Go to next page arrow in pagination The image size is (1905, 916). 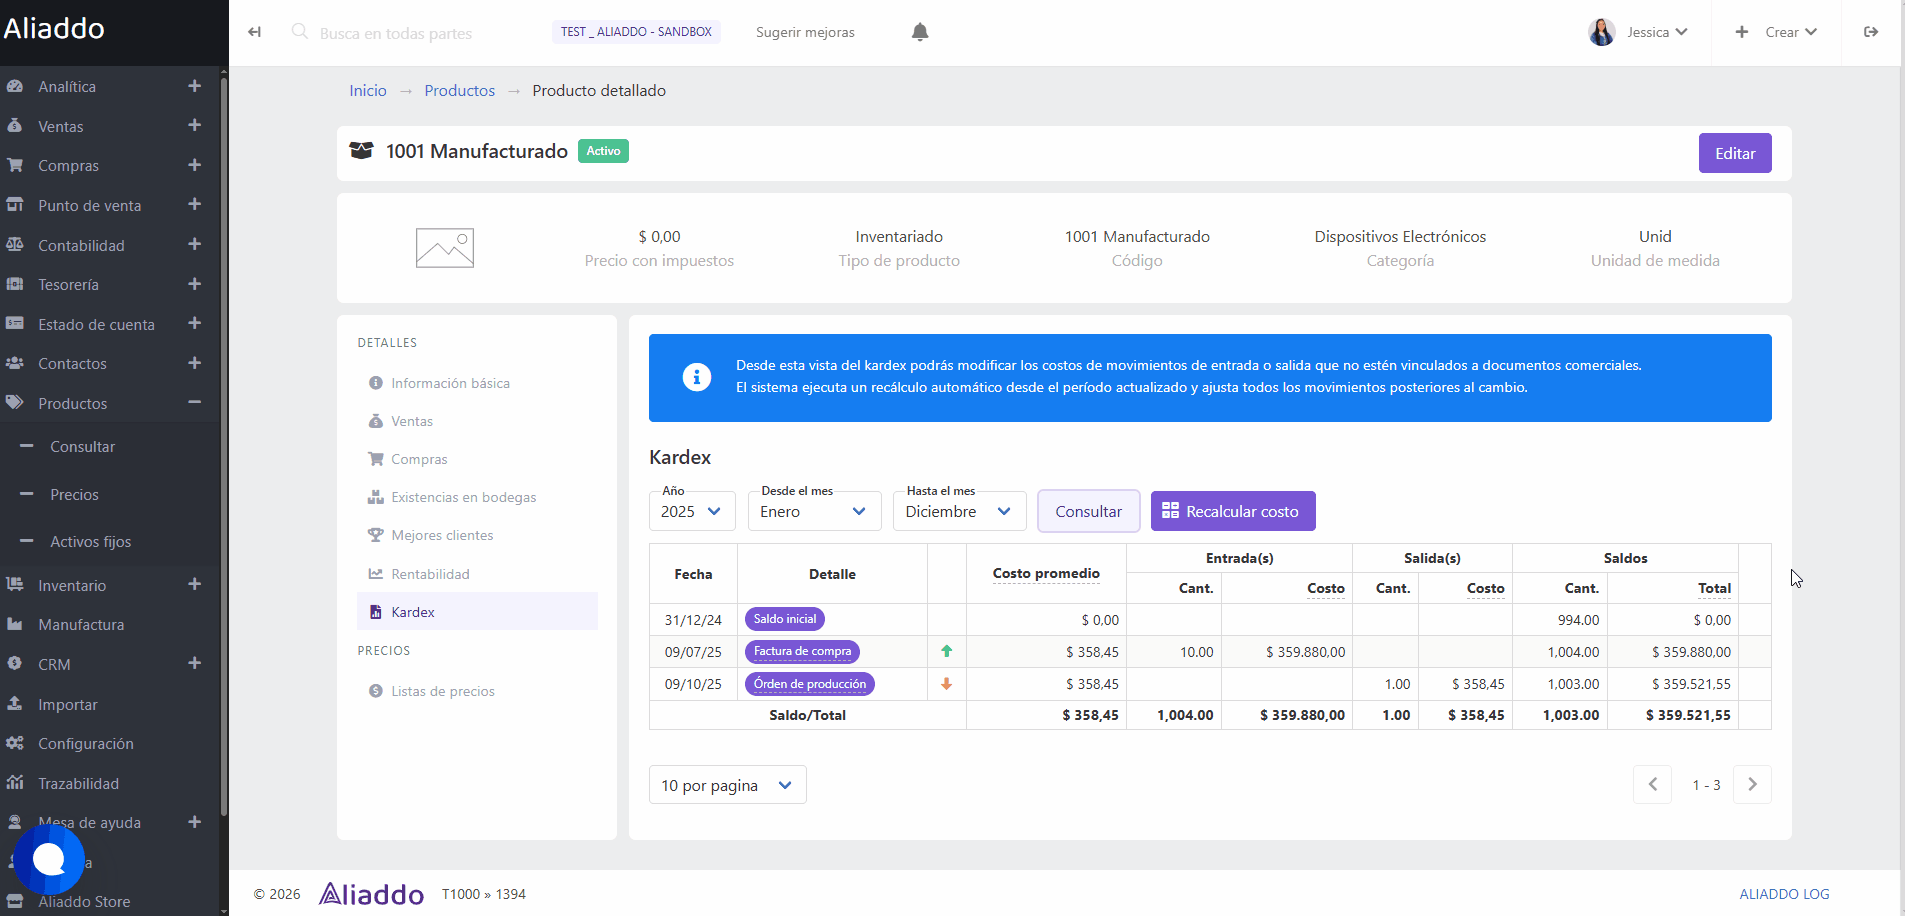tap(1751, 785)
